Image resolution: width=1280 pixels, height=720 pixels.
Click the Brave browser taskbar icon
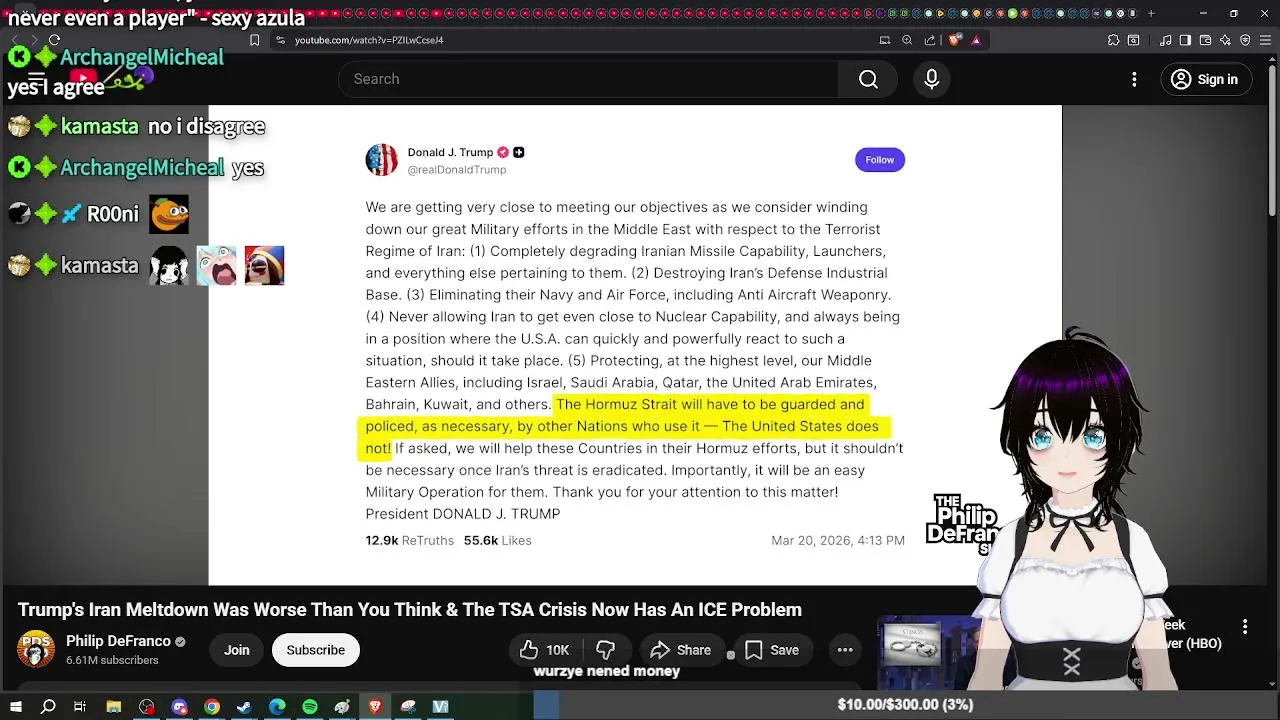click(375, 707)
